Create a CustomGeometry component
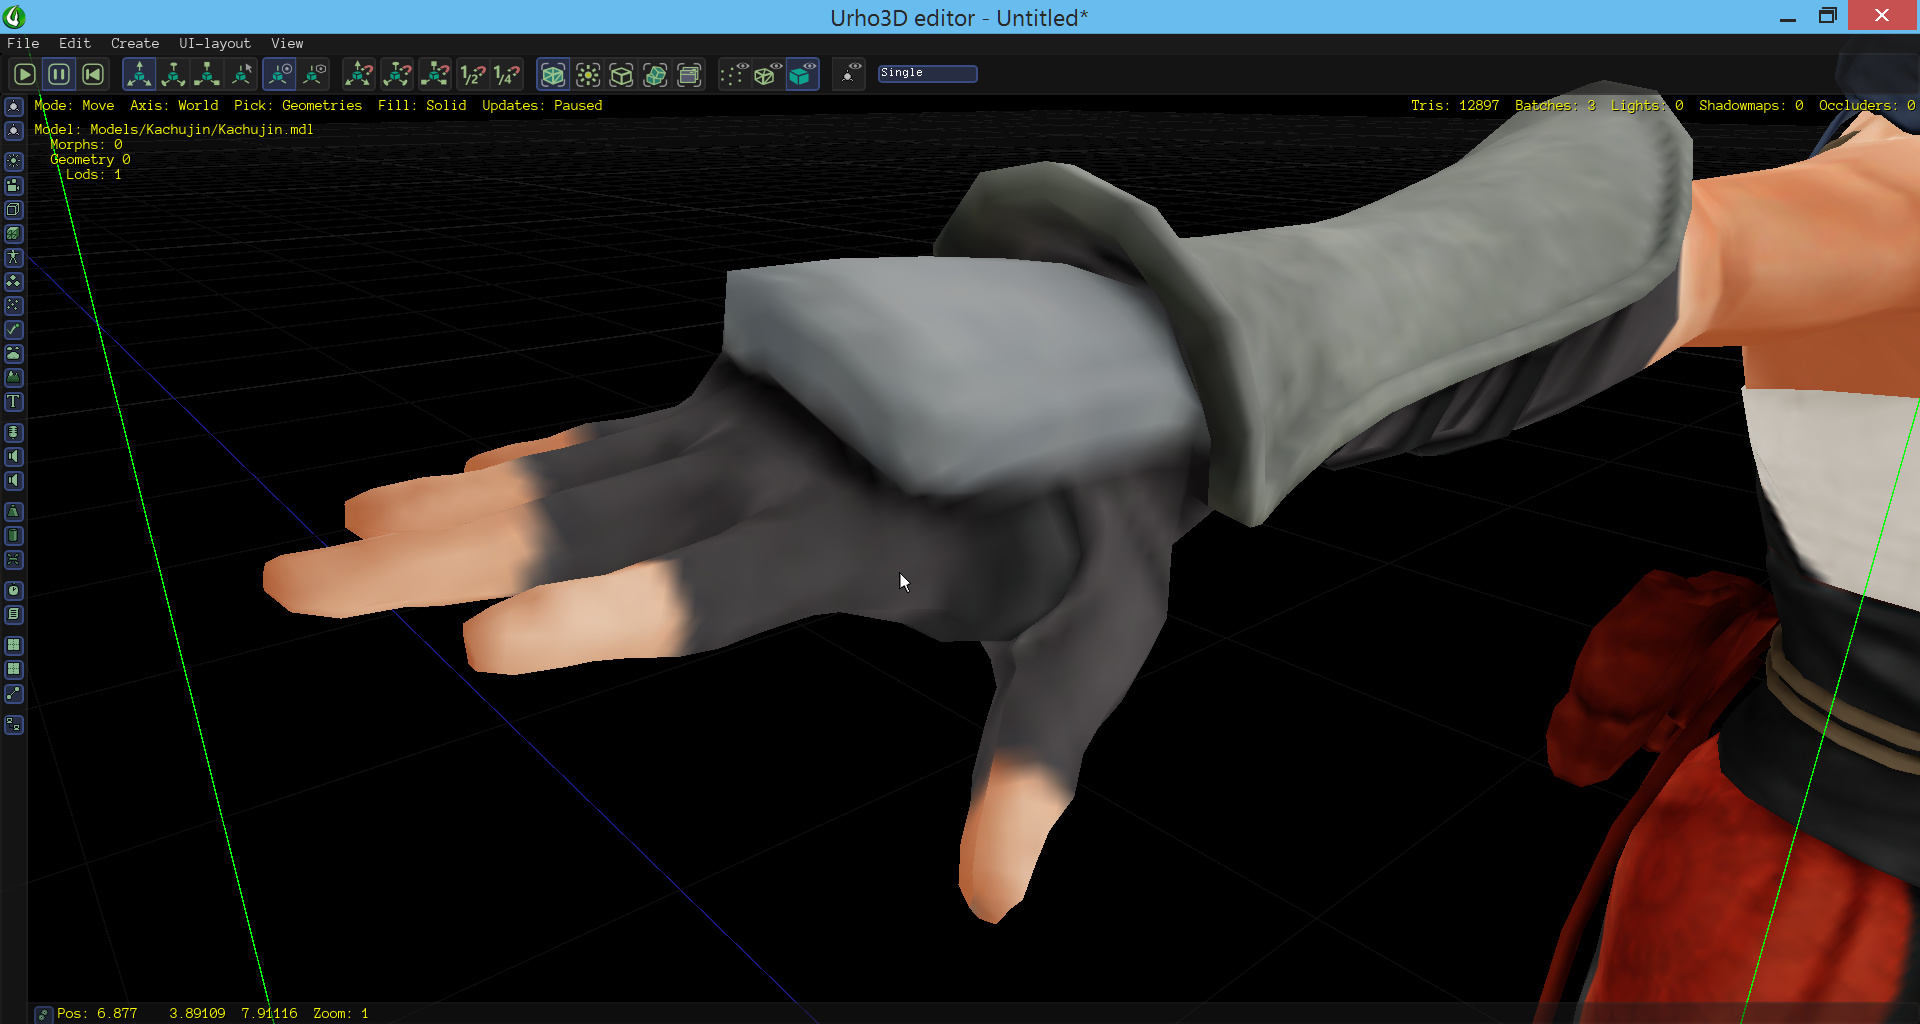The image size is (1920, 1024). pos(14,329)
